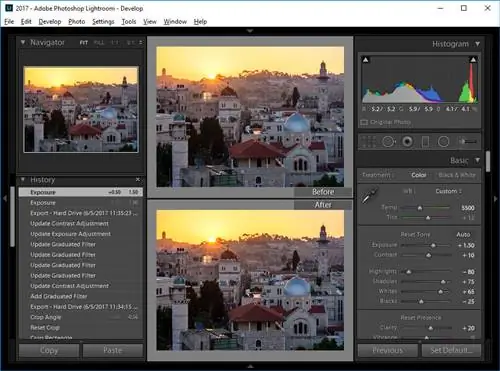Click the Previous button
The width and height of the screenshot is (500, 371).
point(388,350)
